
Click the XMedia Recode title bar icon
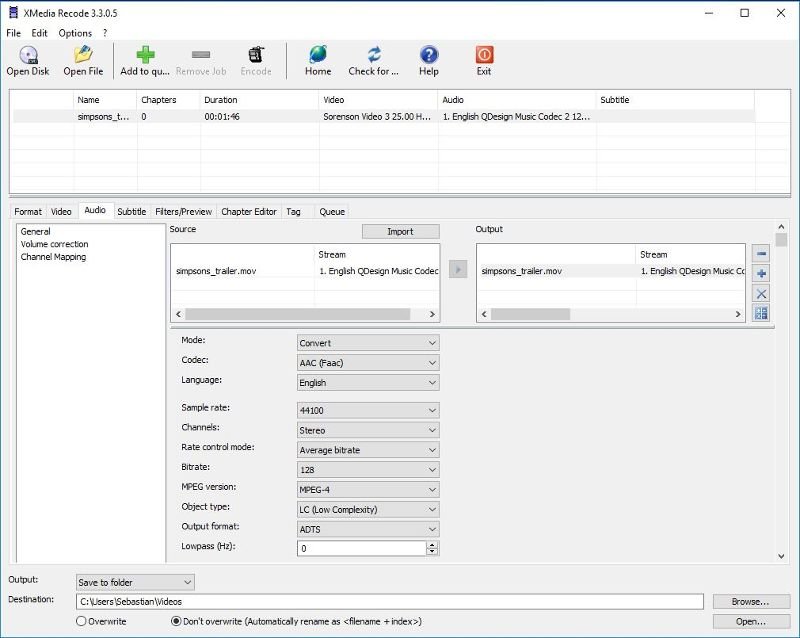13,13
